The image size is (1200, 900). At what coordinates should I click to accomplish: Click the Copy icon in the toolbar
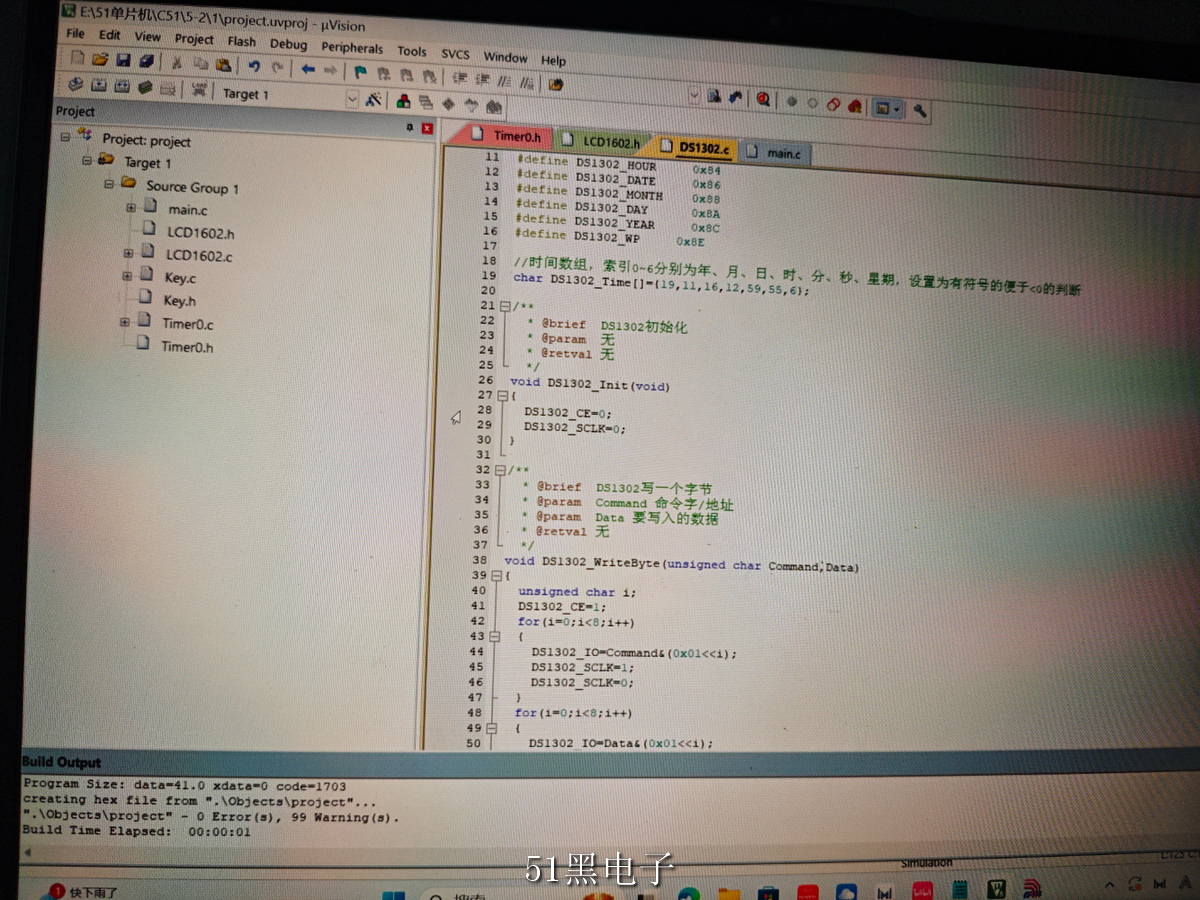[x=200, y=63]
